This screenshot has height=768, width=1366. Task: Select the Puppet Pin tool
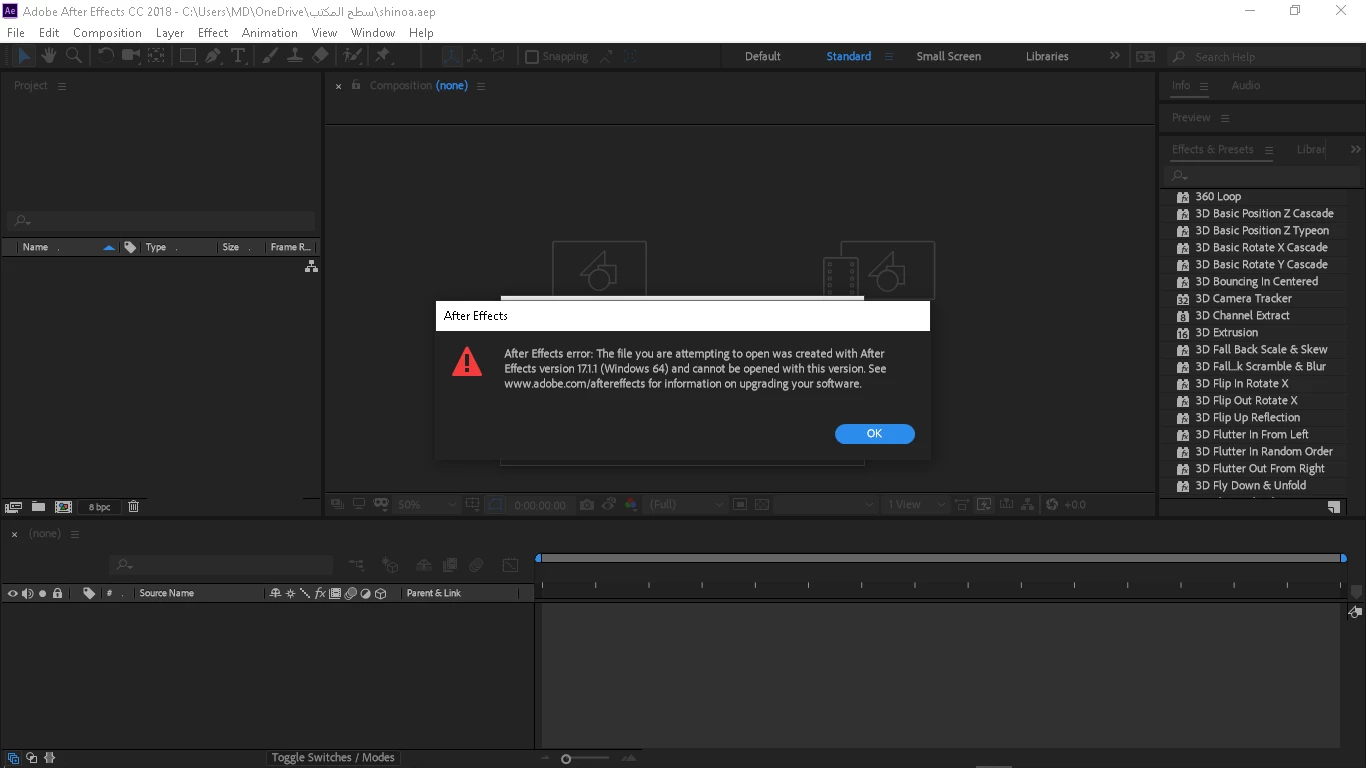click(382, 56)
